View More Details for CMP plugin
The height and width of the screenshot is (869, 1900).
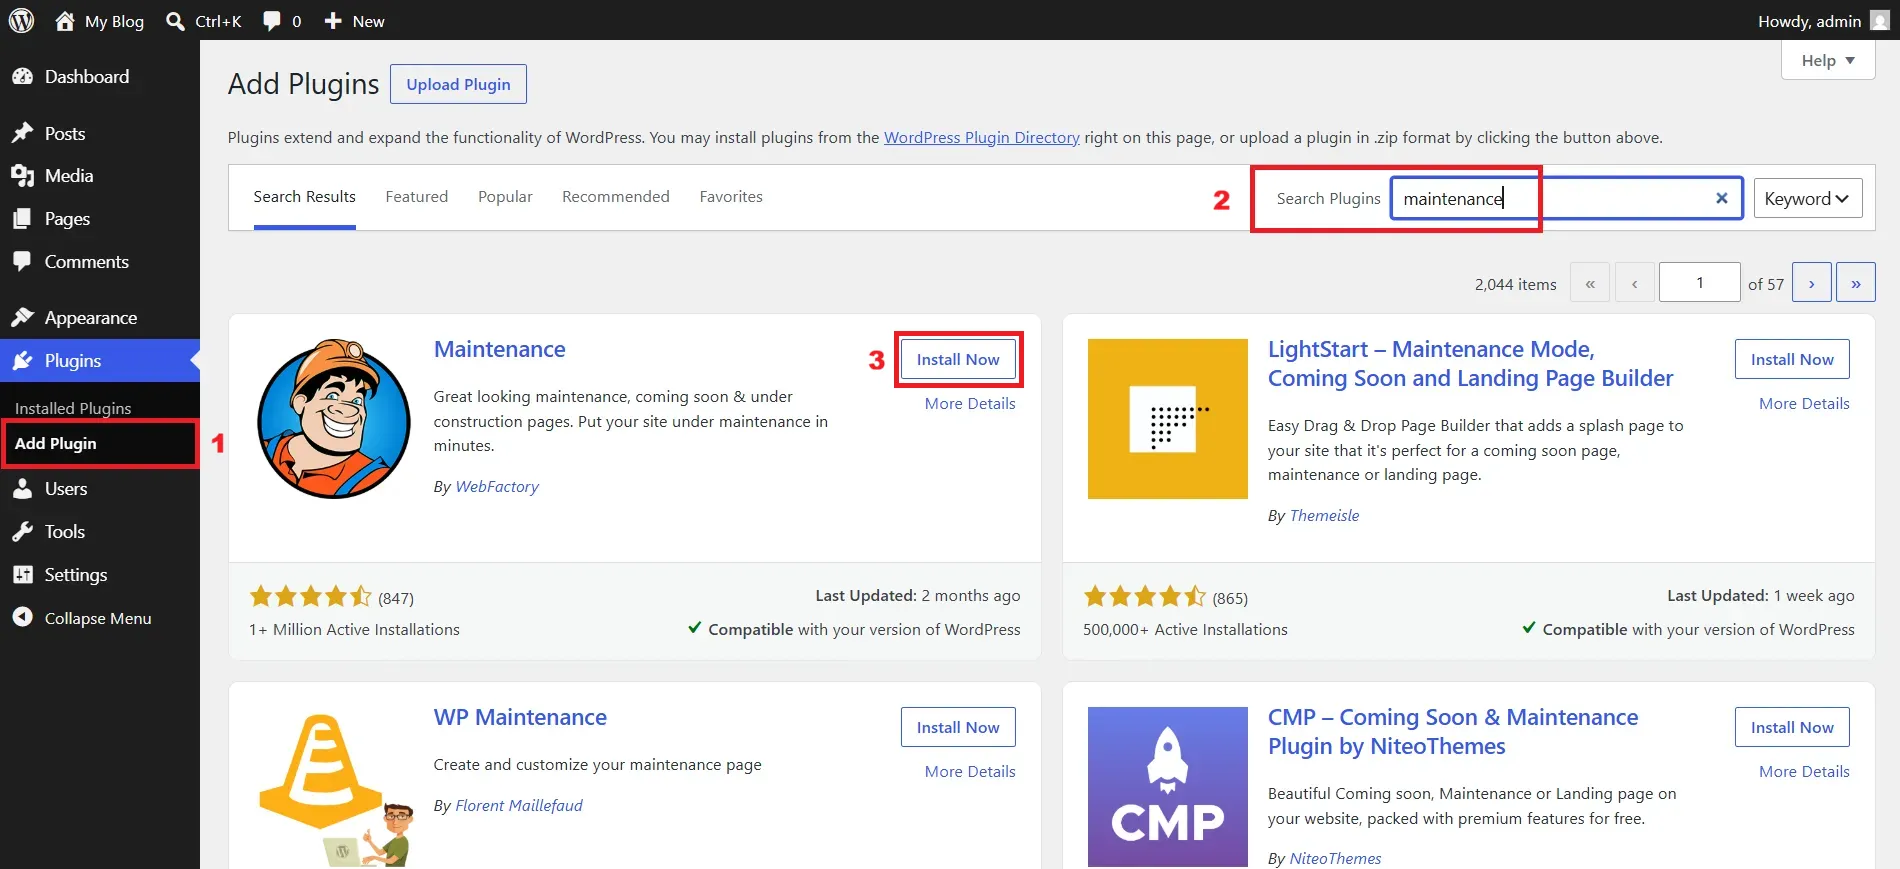1804,772
